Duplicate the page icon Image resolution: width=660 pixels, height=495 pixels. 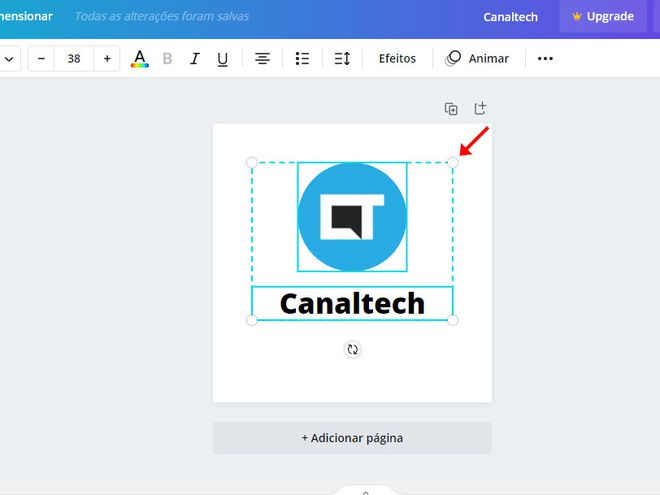pos(451,109)
